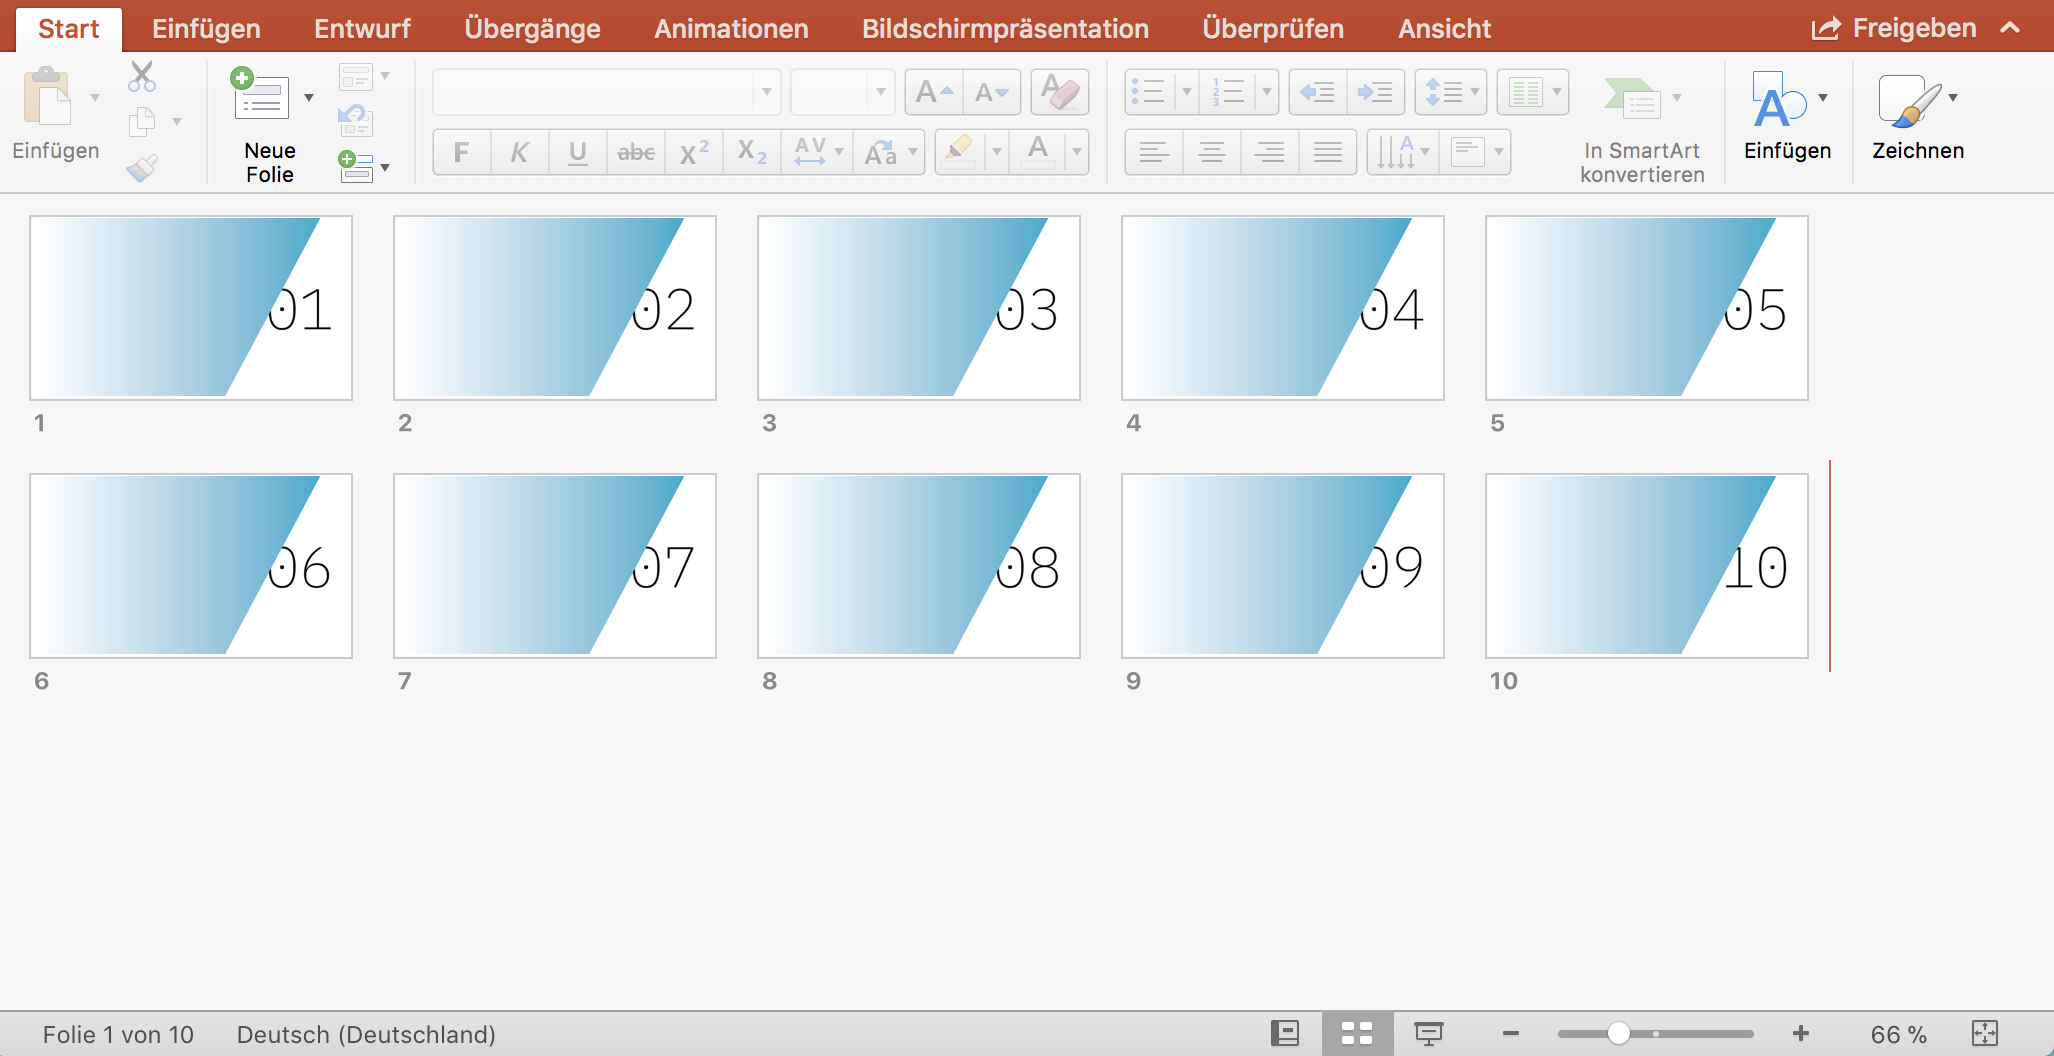Start slideshow view icon in status bar

1429,1033
